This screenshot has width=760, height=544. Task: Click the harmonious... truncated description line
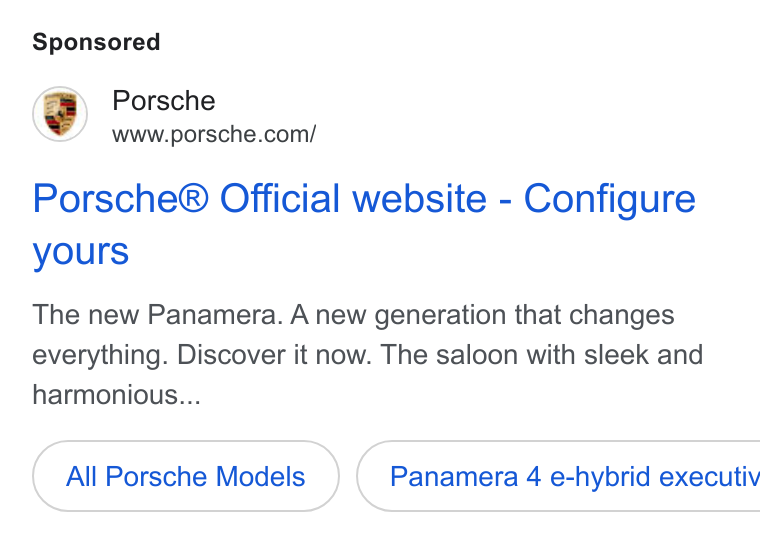click(x=116, y=395)
